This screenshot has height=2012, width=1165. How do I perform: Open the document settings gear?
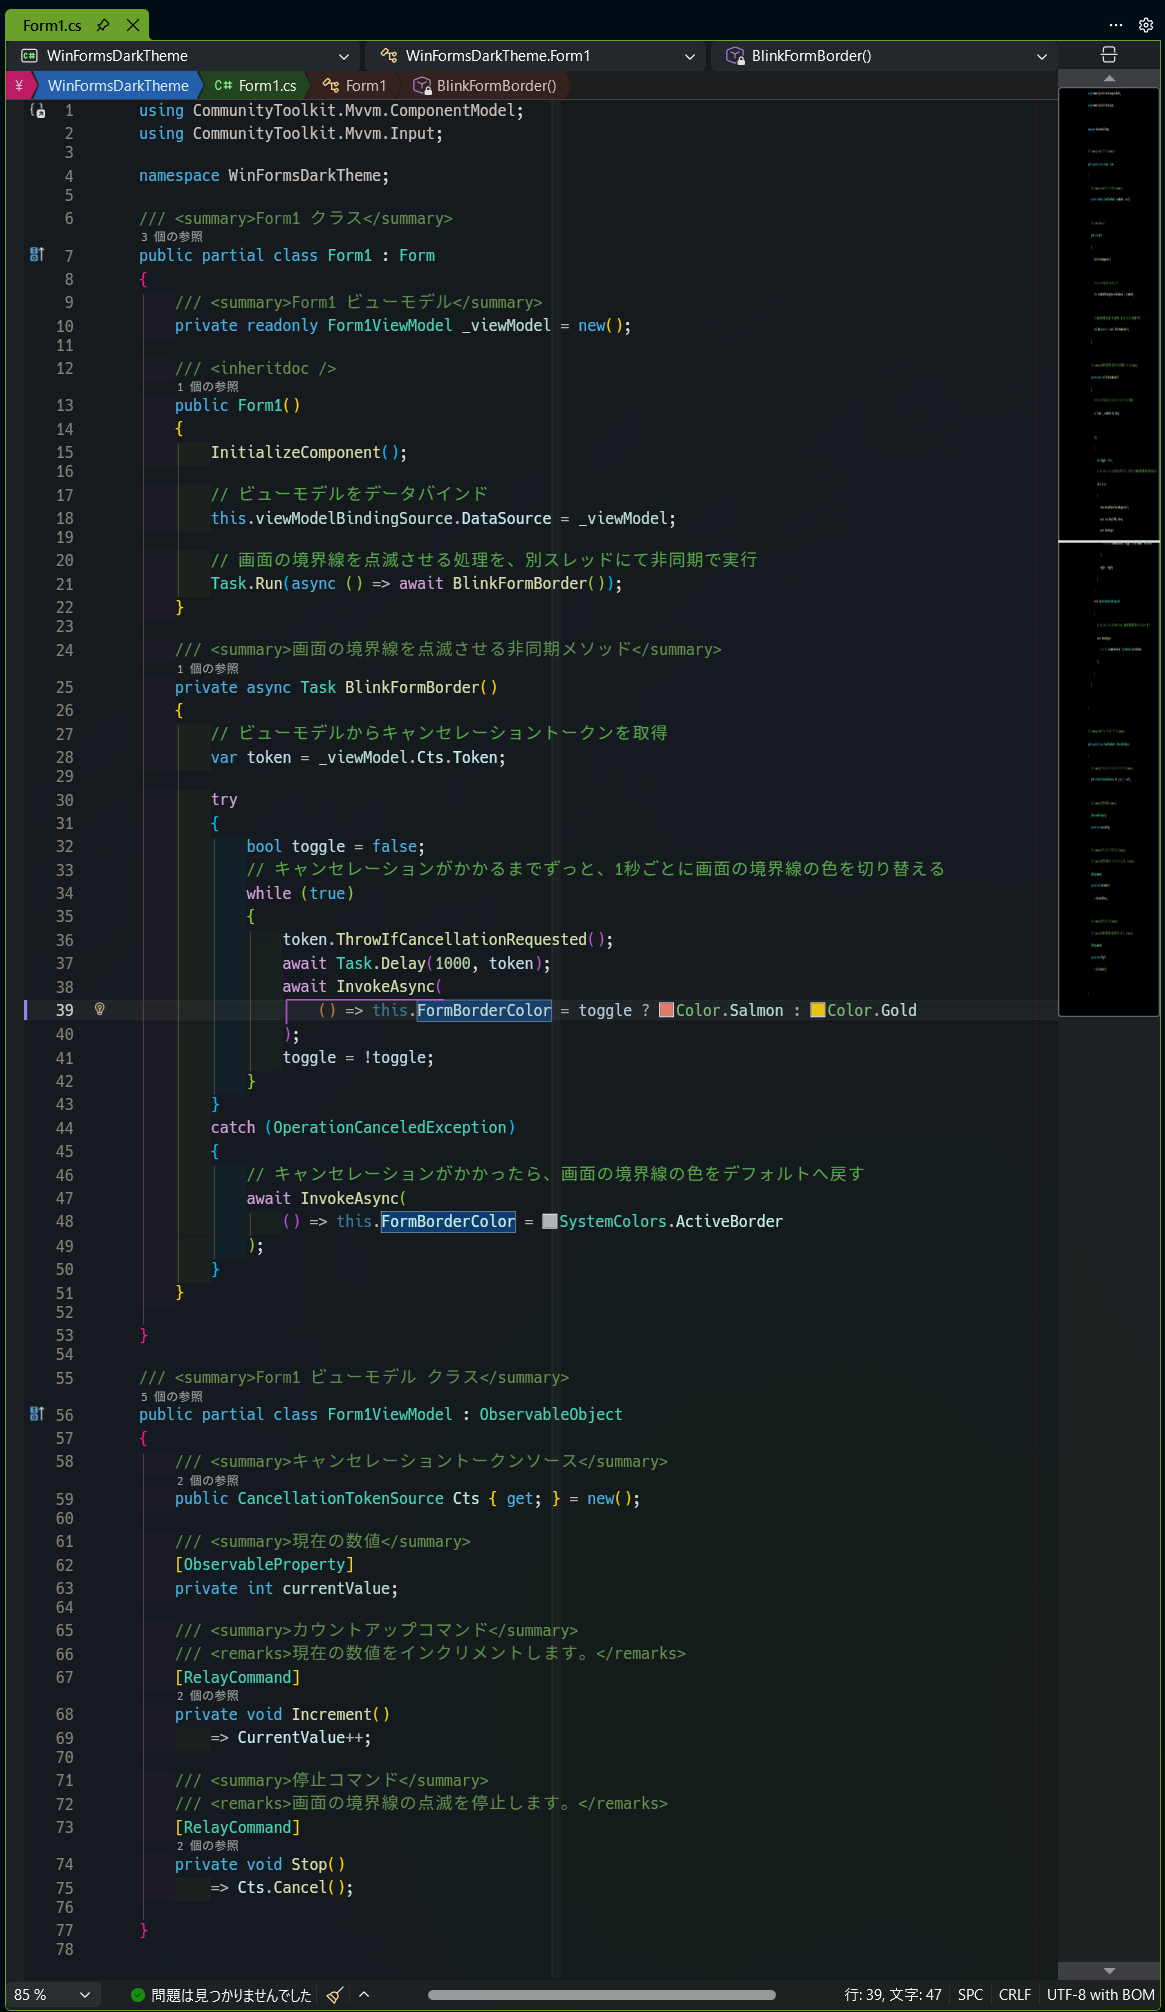[x=1146, y=25]
